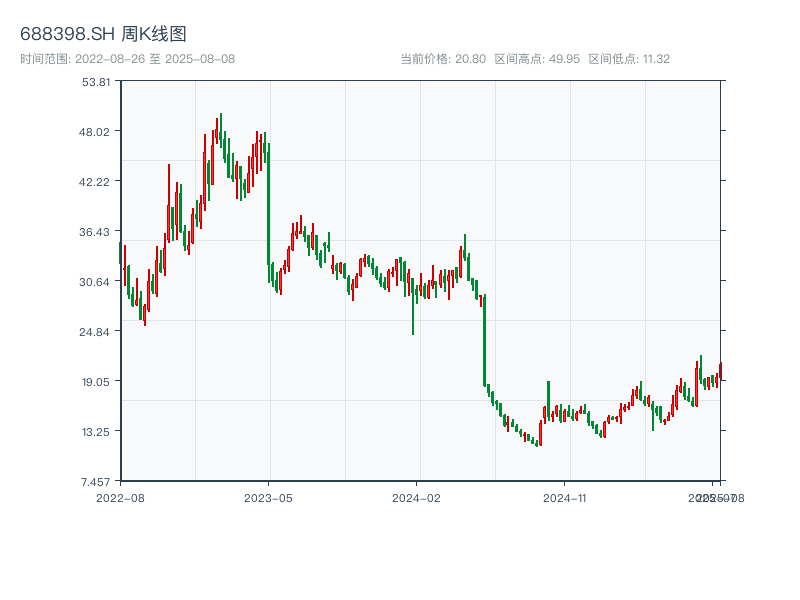Select the 2024-11 x-axis date label
The width and height of the screenshot is (800, 600).
[x=564, y=497]
